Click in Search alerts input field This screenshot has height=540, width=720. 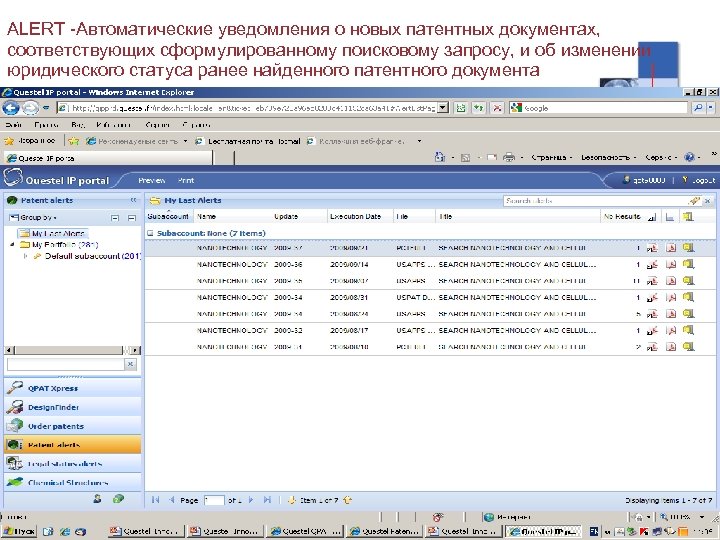(595, 201)
